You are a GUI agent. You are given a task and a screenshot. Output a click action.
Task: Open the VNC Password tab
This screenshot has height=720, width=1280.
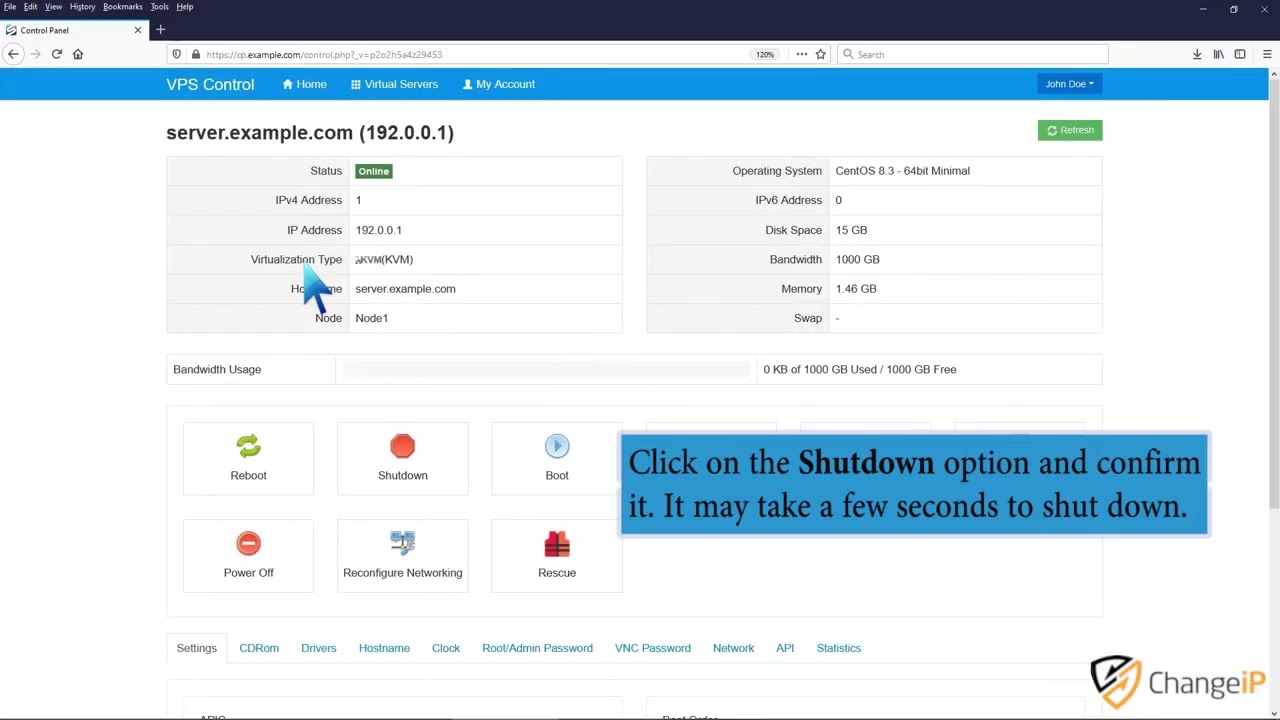652,648
